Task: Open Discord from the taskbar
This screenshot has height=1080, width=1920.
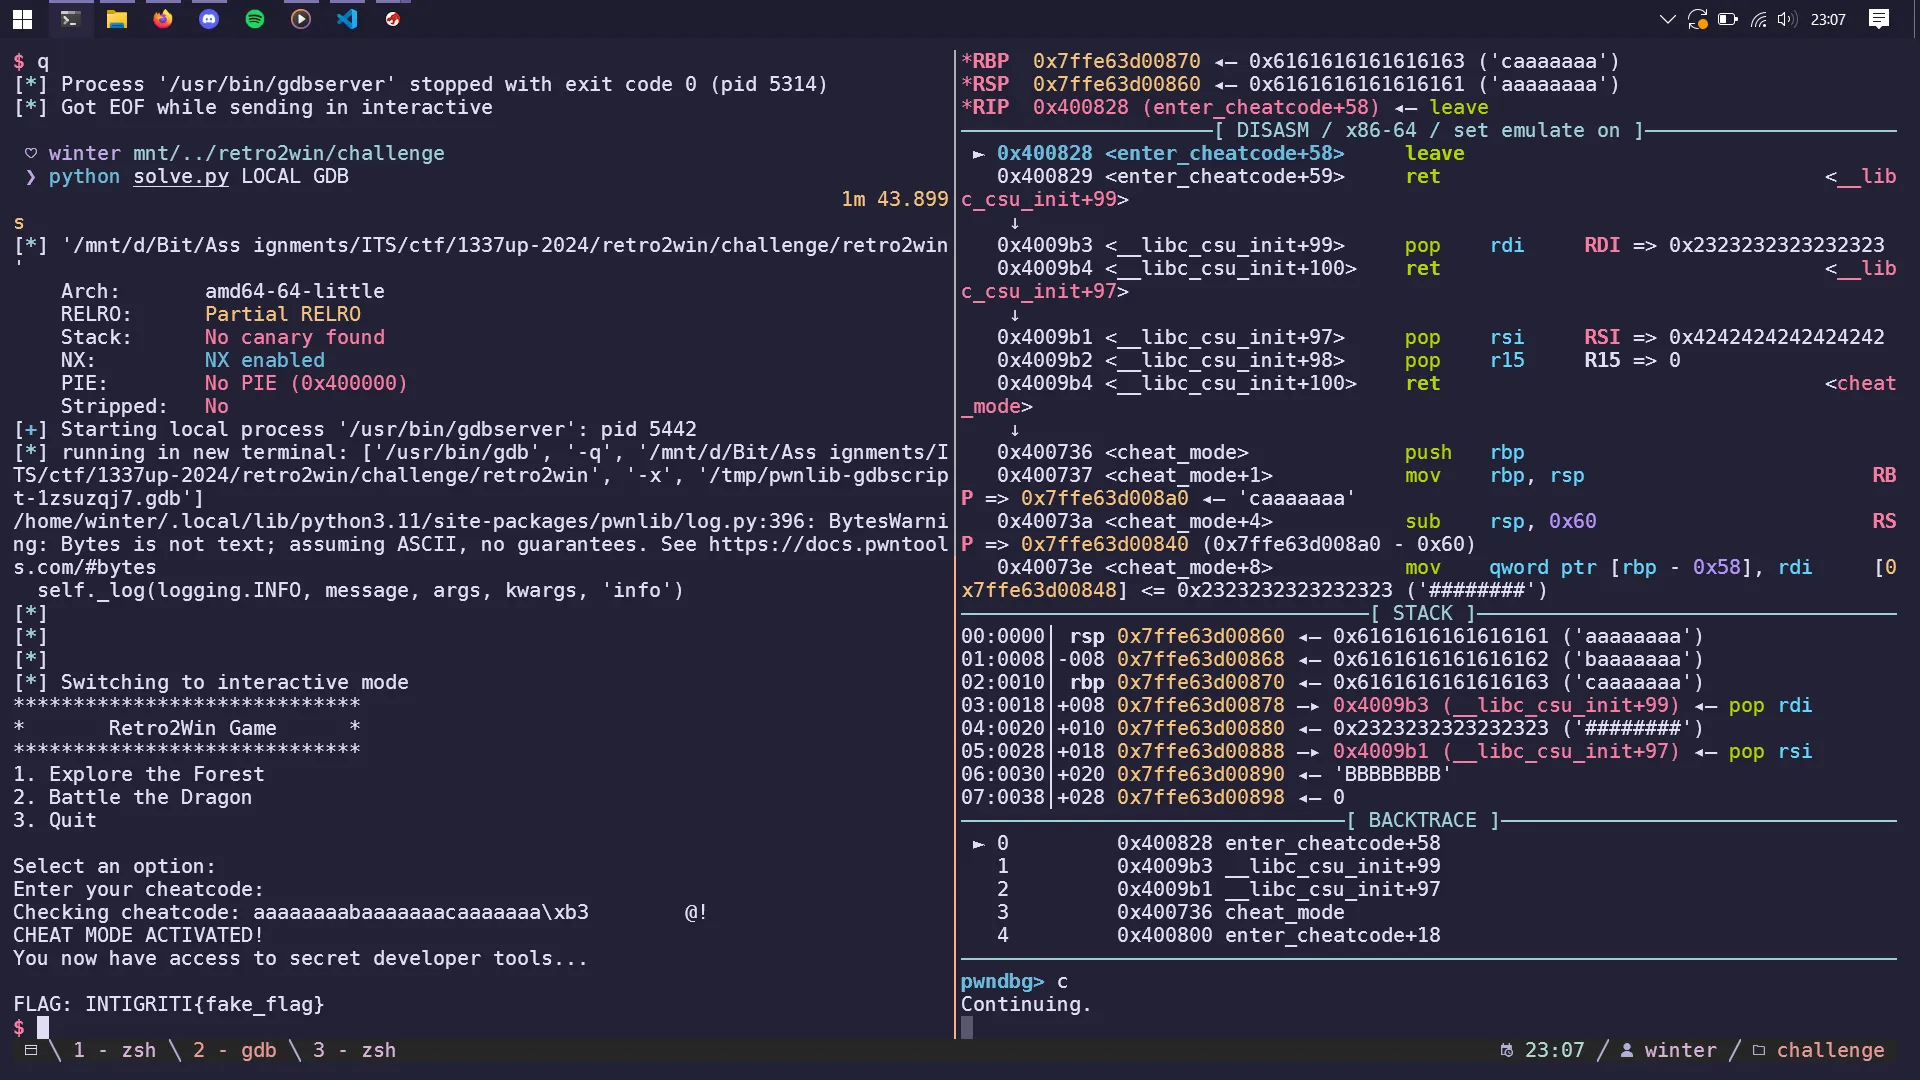Action: (209, 19)
